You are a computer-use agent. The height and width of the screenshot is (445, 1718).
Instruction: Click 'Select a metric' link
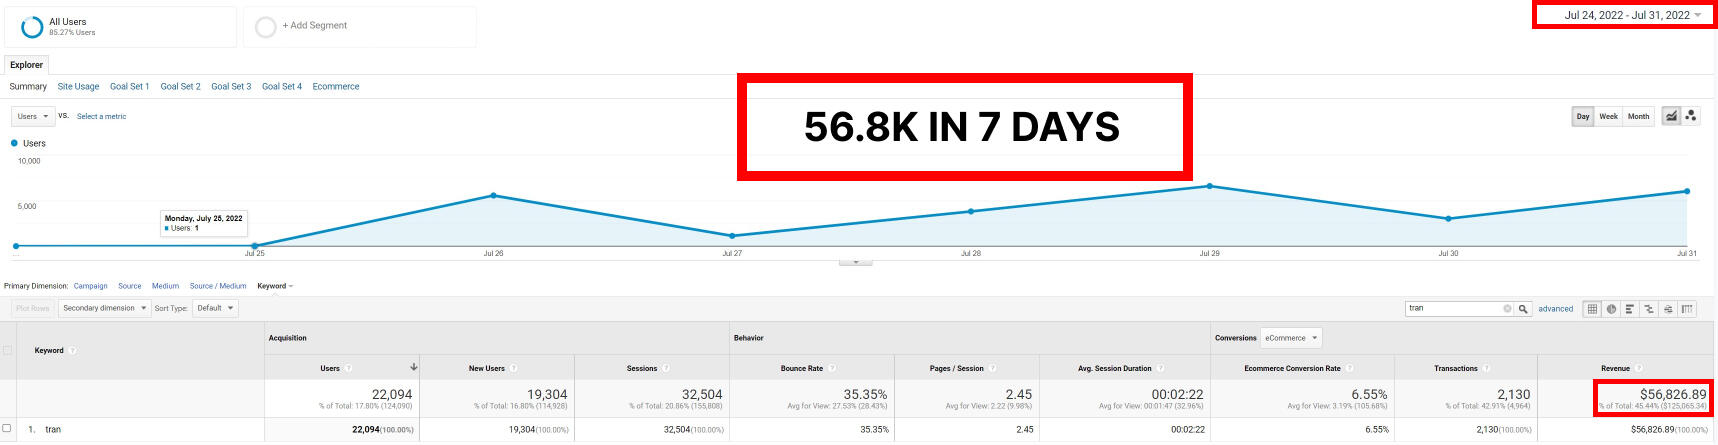[101, 117]
